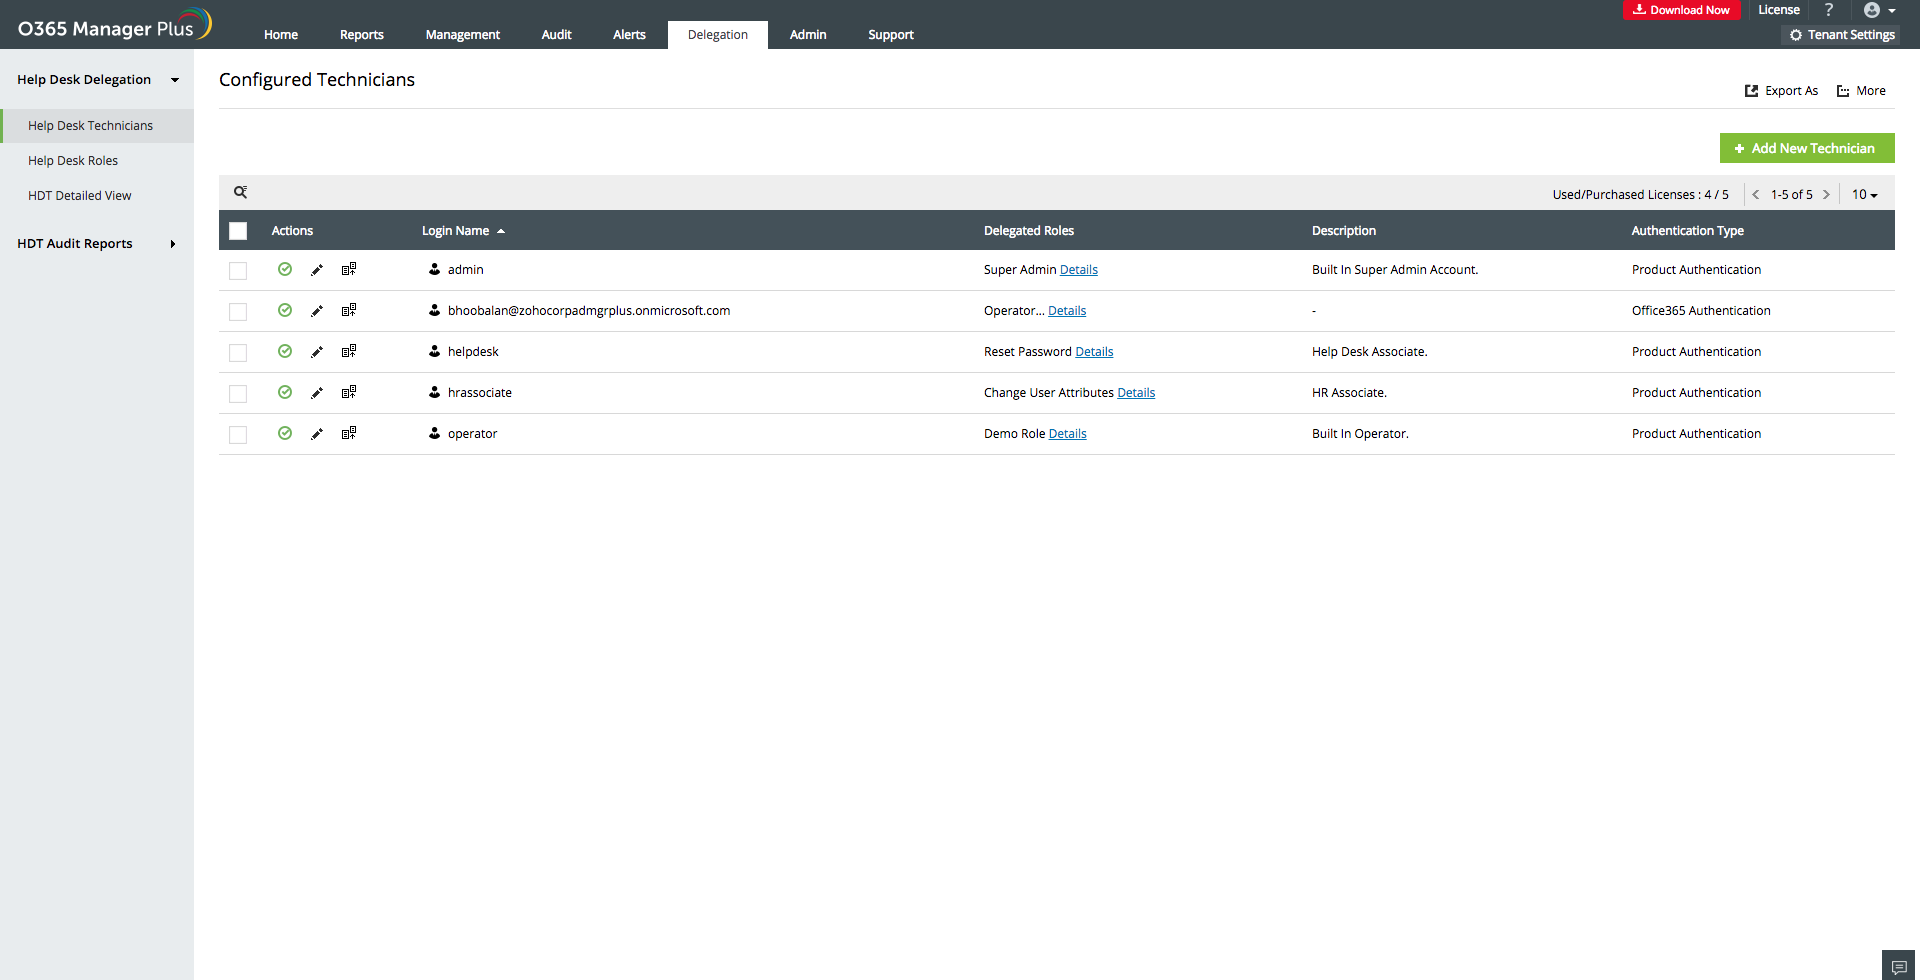Viewport: 1920px width, 980px height.
Task: Sort the table by the Login Name column
Action: click(x=456, y=231)
